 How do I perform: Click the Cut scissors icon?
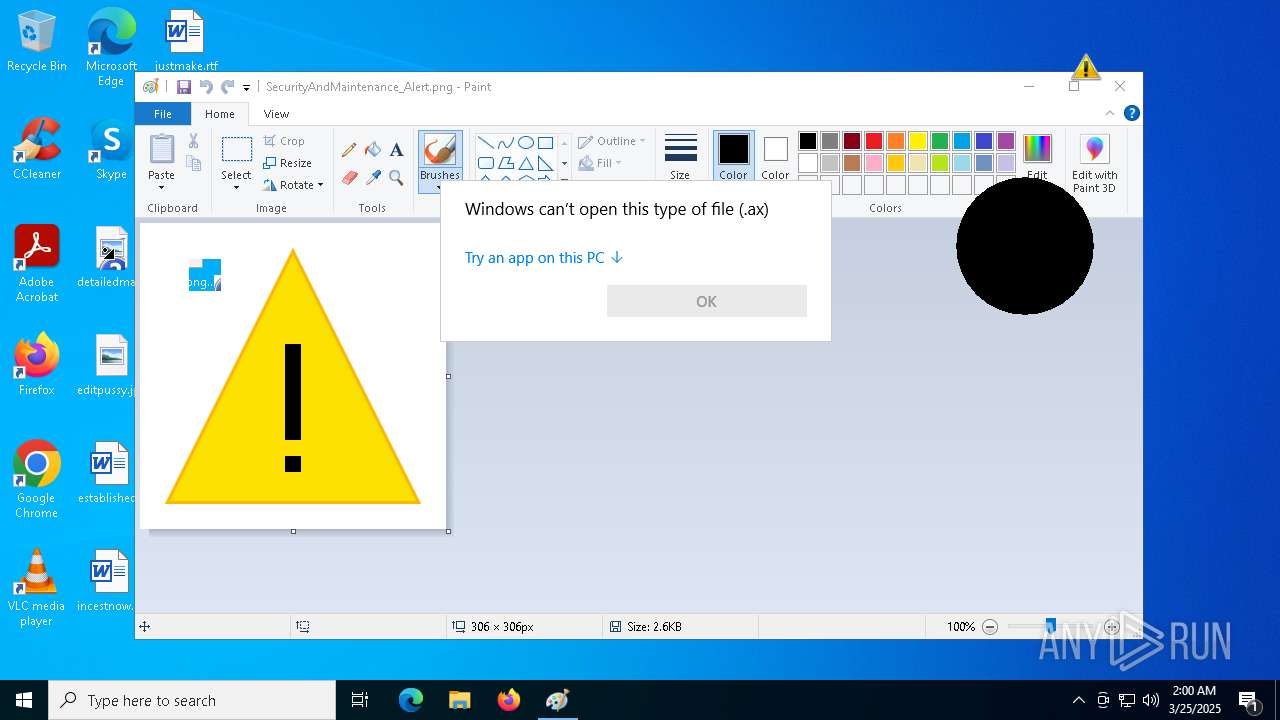tap(193, 141)
